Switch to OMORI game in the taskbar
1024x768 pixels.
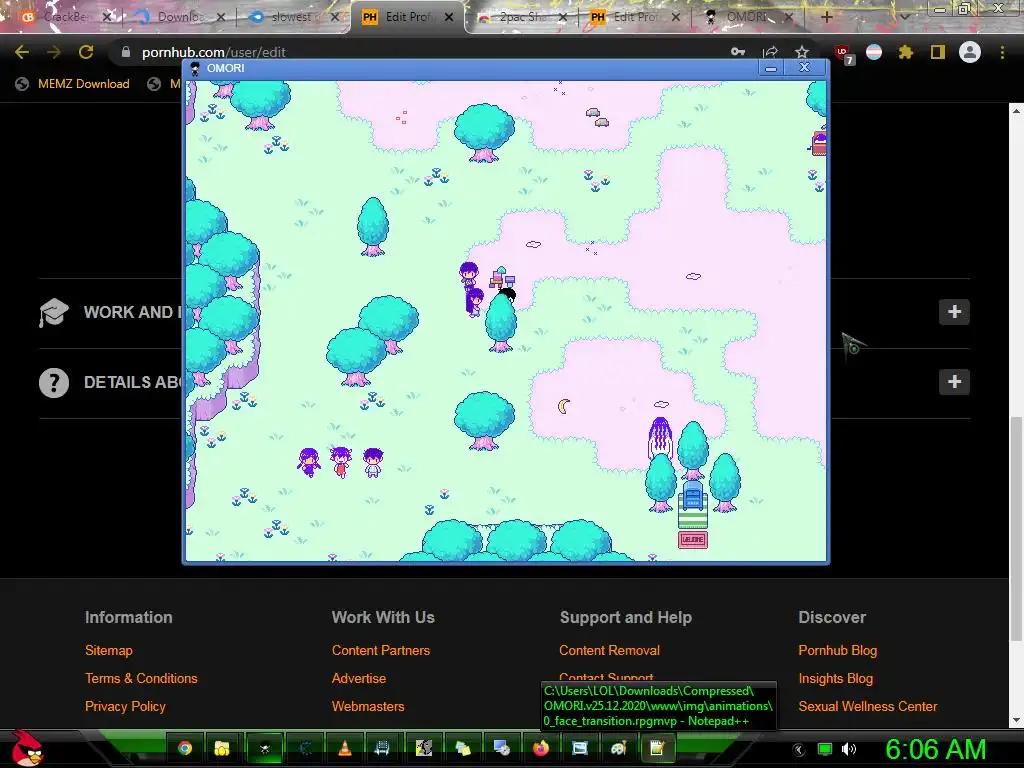[x=264, y=748]
